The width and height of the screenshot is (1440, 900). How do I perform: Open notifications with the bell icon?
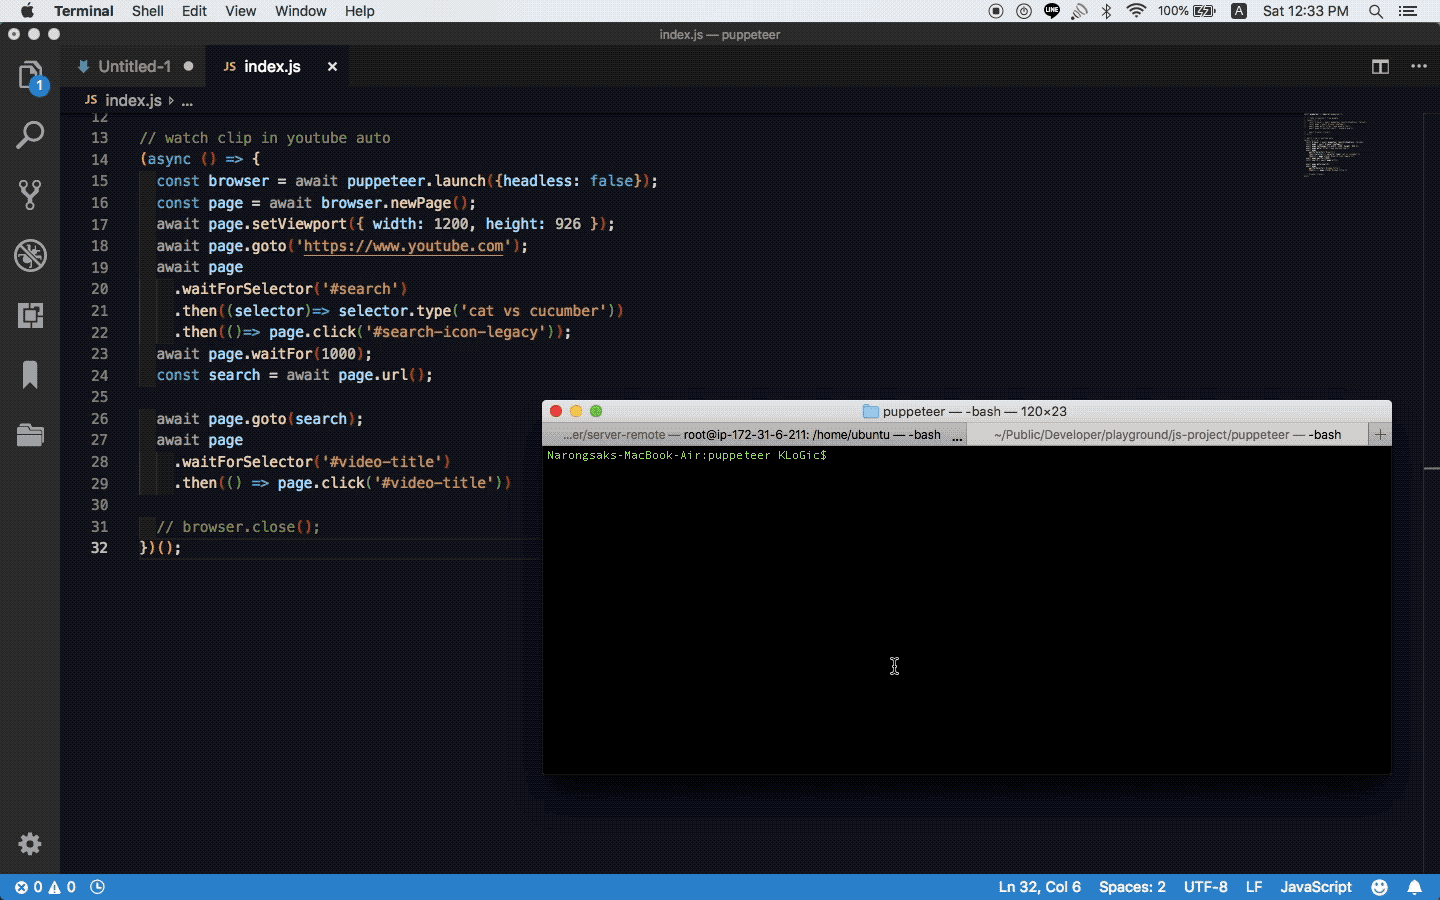pos(1416,887)
